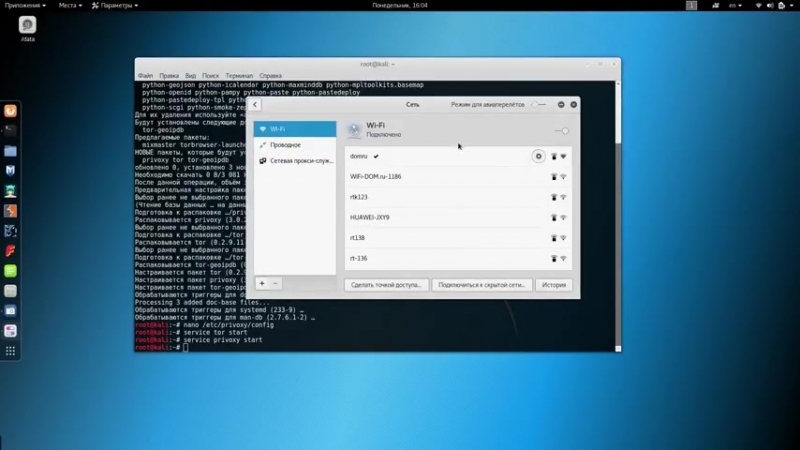Select the domru connected network
The width and height of the screenshot is (800, 450).
pyautogui.click(x=458, y=156)
